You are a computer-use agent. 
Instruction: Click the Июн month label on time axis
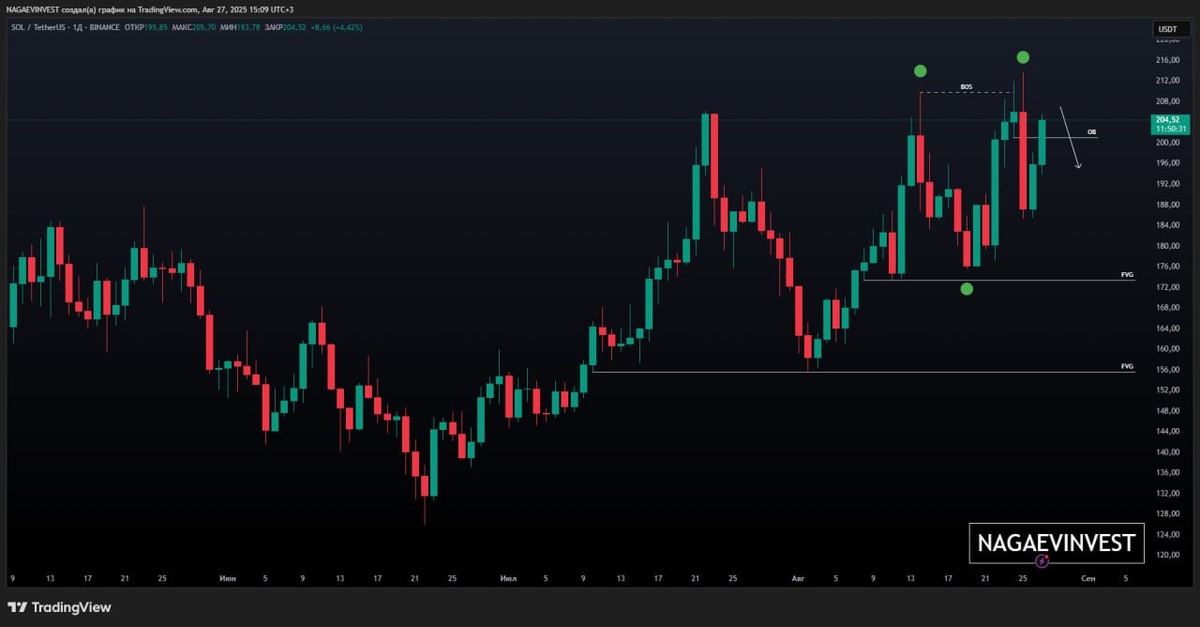(229, 578)
